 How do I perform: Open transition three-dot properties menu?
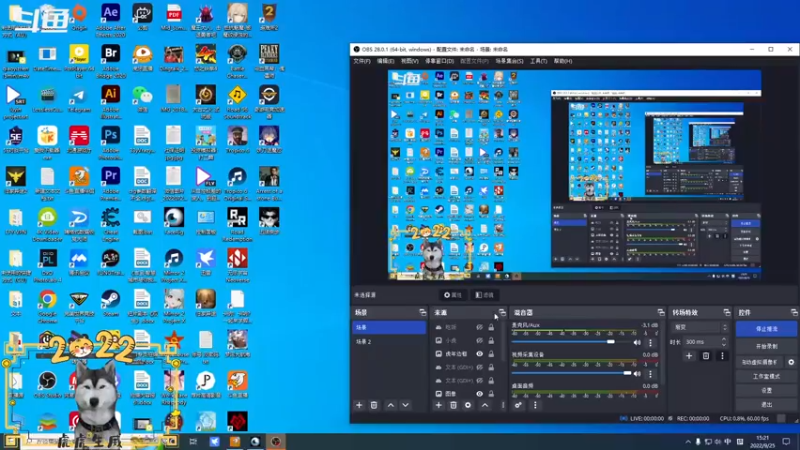(x=722, y=356)
